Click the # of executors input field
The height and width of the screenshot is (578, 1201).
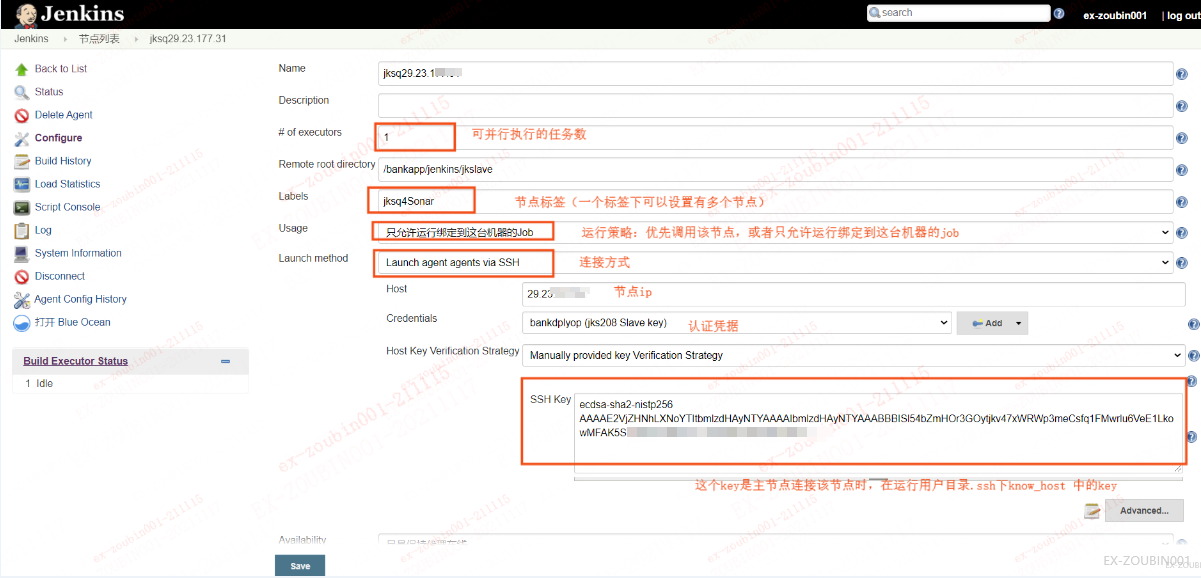coord(775,138)
